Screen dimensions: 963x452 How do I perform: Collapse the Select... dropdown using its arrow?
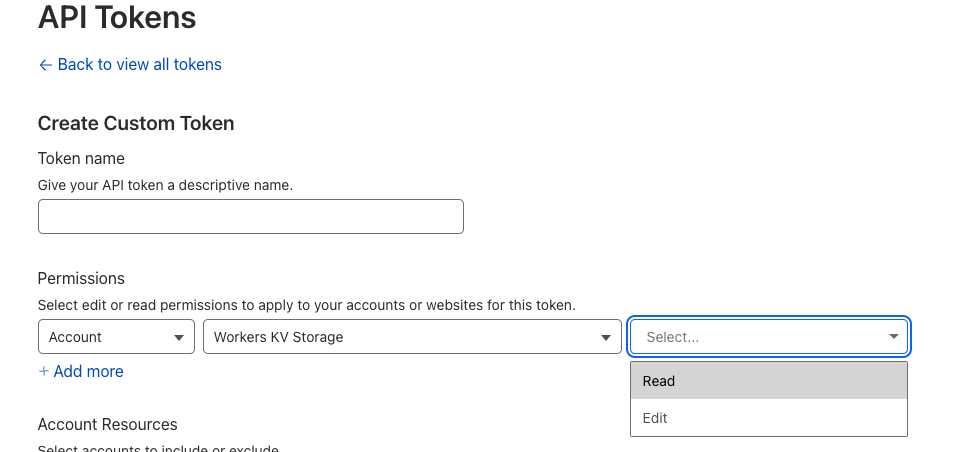(x=894, y=337)
